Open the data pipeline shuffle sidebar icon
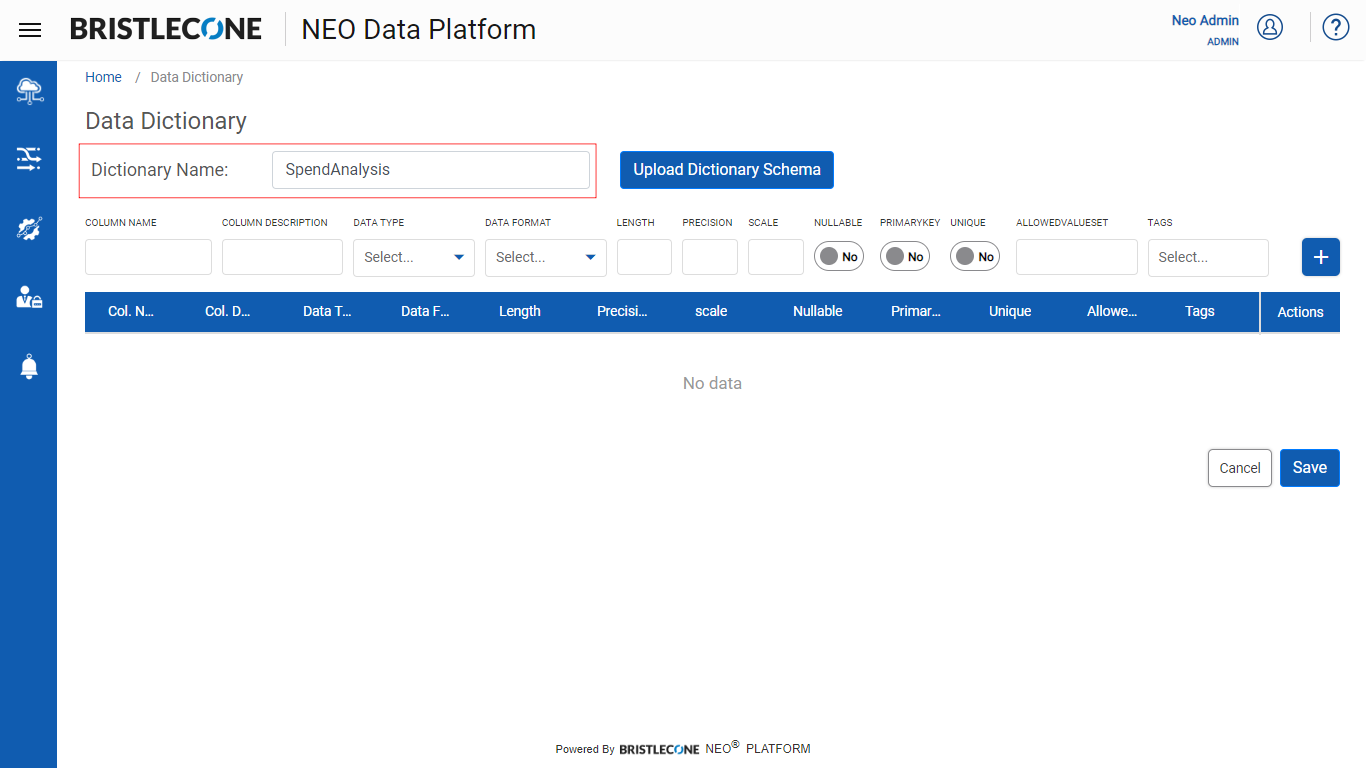The height and width of the screenshot is (768, 1366). click(29, 159)
